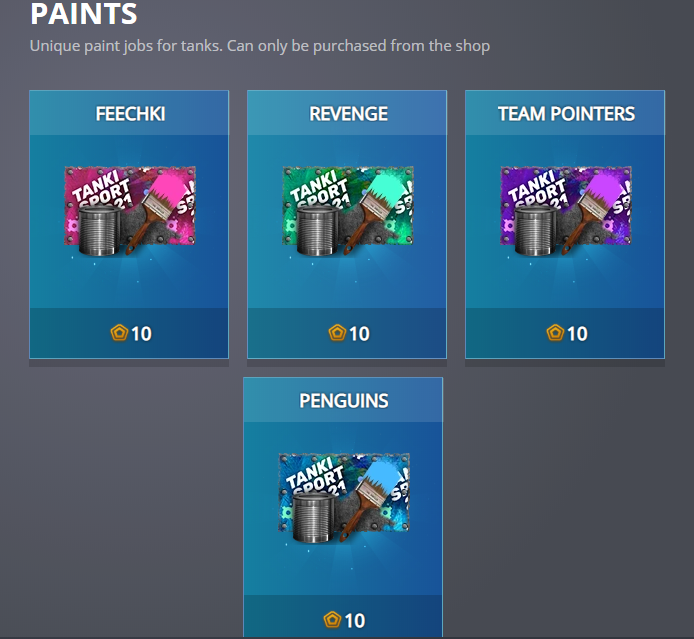Select the PENGUINS card title
The height and width of the screenshot is (639, 694).
tap(344, 401)
